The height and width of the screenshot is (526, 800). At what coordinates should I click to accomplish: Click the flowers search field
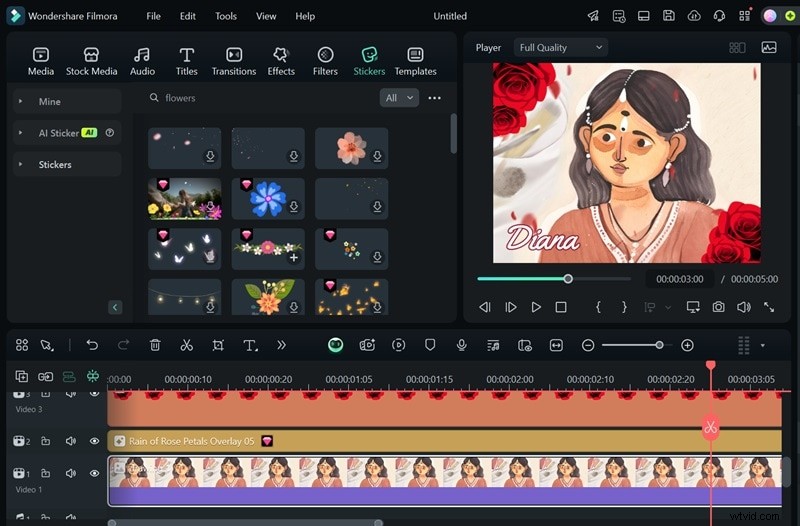(260, 98)
